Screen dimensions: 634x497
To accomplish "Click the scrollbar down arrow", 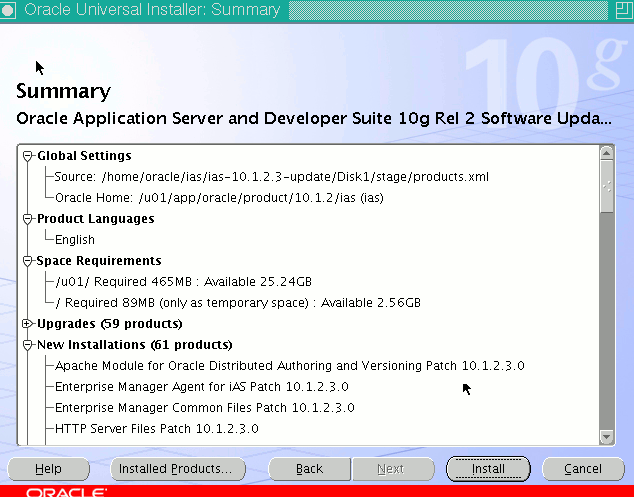I will (607, 437).
